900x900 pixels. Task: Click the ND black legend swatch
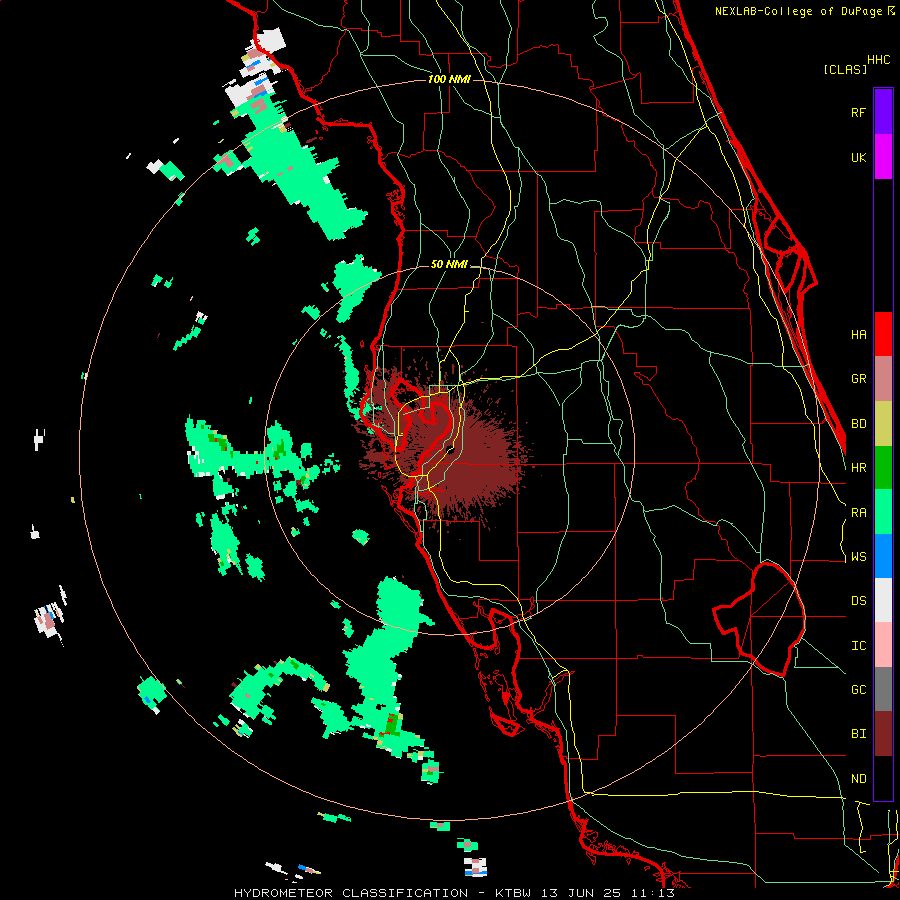click(883, 778)
